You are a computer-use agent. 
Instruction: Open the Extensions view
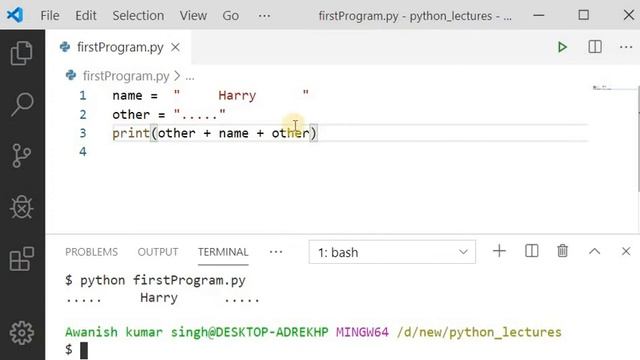22,258
